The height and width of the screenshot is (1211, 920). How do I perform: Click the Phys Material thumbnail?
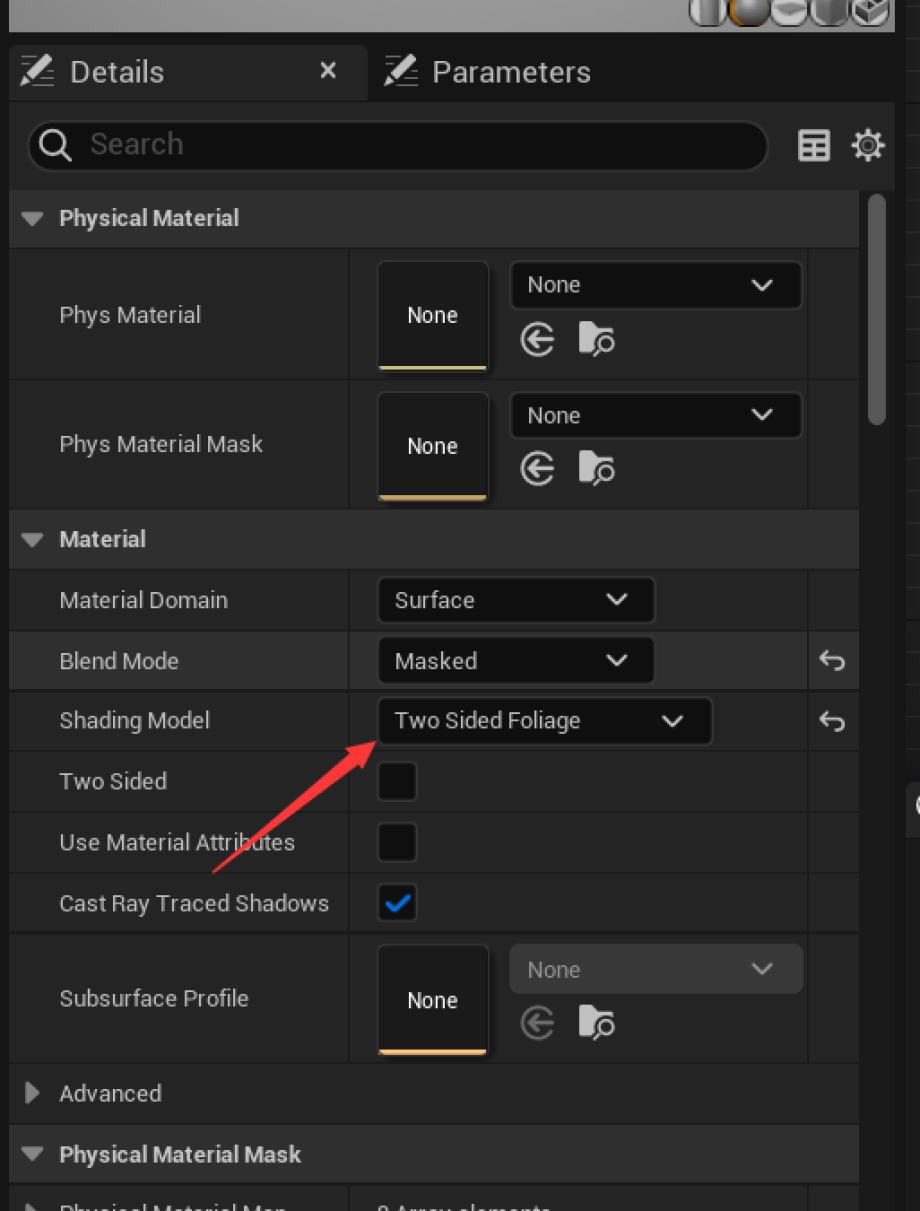click(432, 315)
